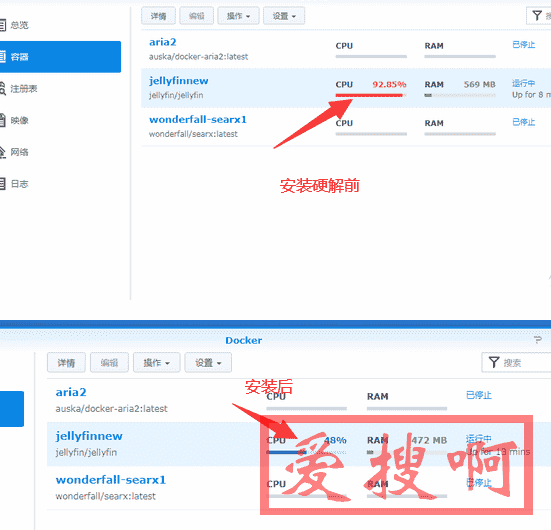Click 日志 list icon in upper sidebar

tap(3, 183)
